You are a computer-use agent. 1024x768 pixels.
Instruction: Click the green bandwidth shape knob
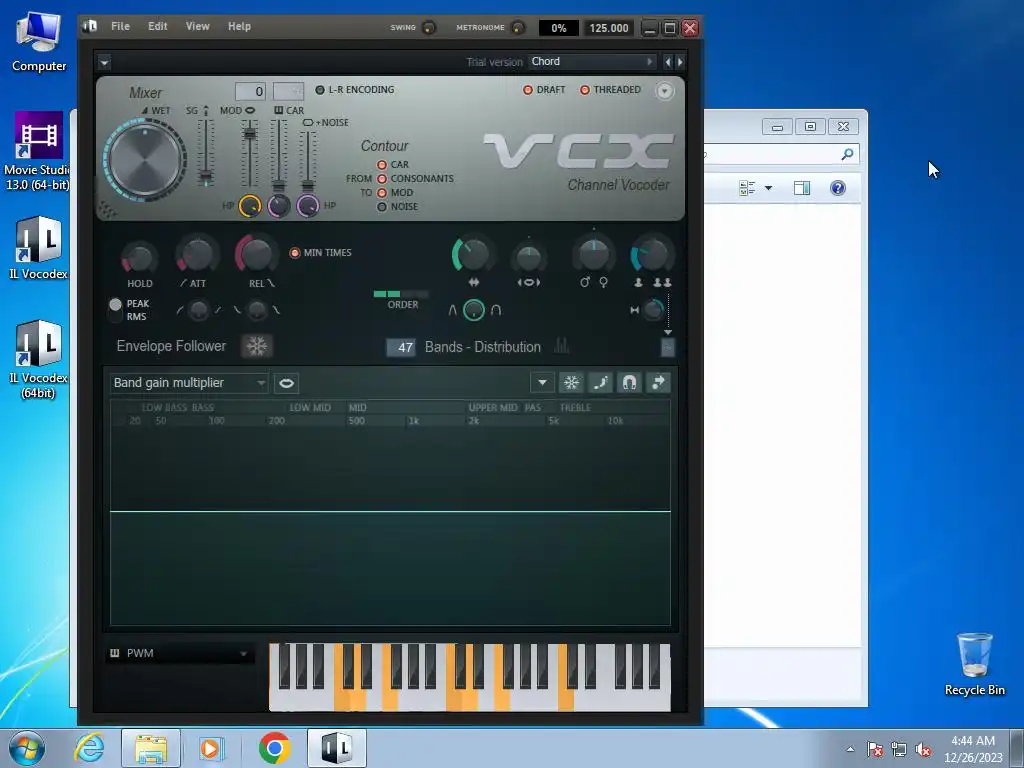[473, 310]
